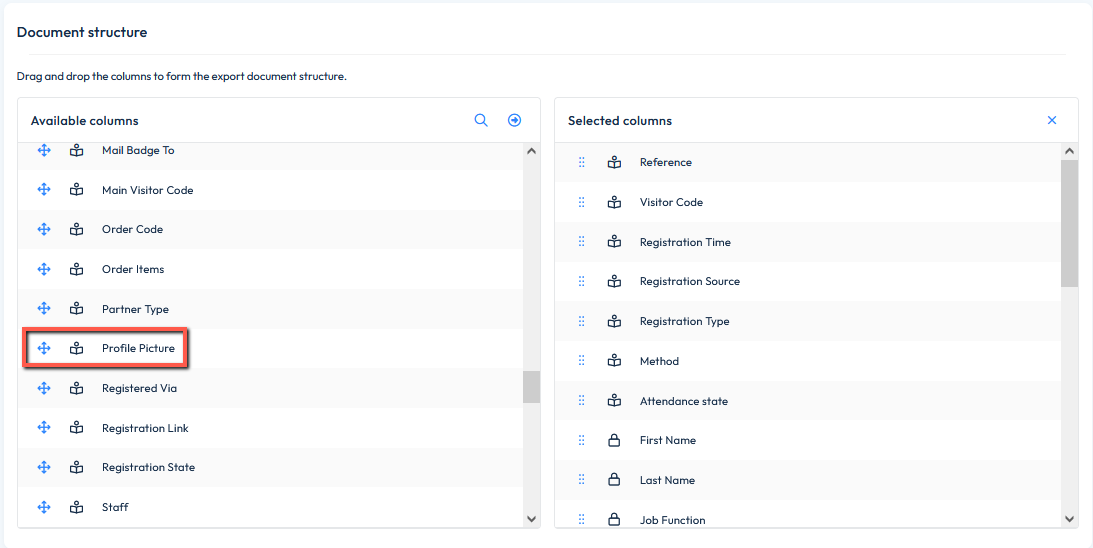Viewport: 1093px width, 548px height.
Task: Click the Registration Time selected column
Action: coord(808,242)
